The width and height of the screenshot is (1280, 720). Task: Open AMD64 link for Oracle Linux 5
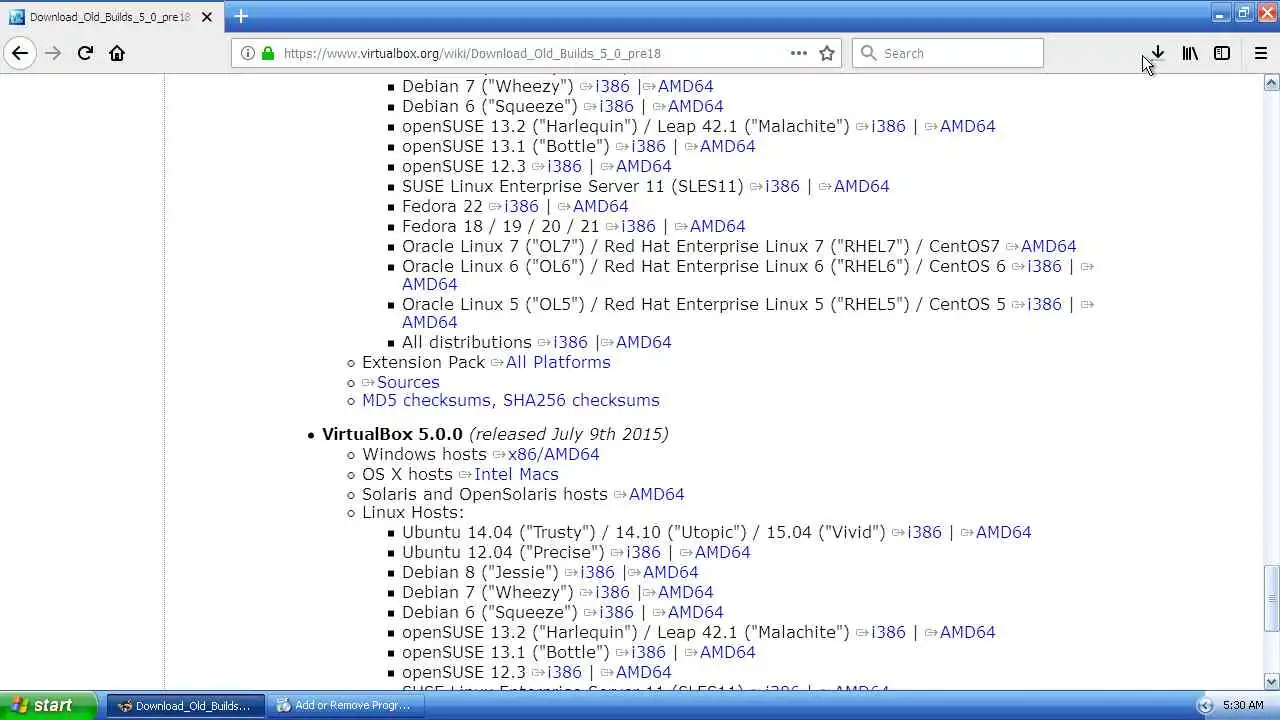pos(429,322)
